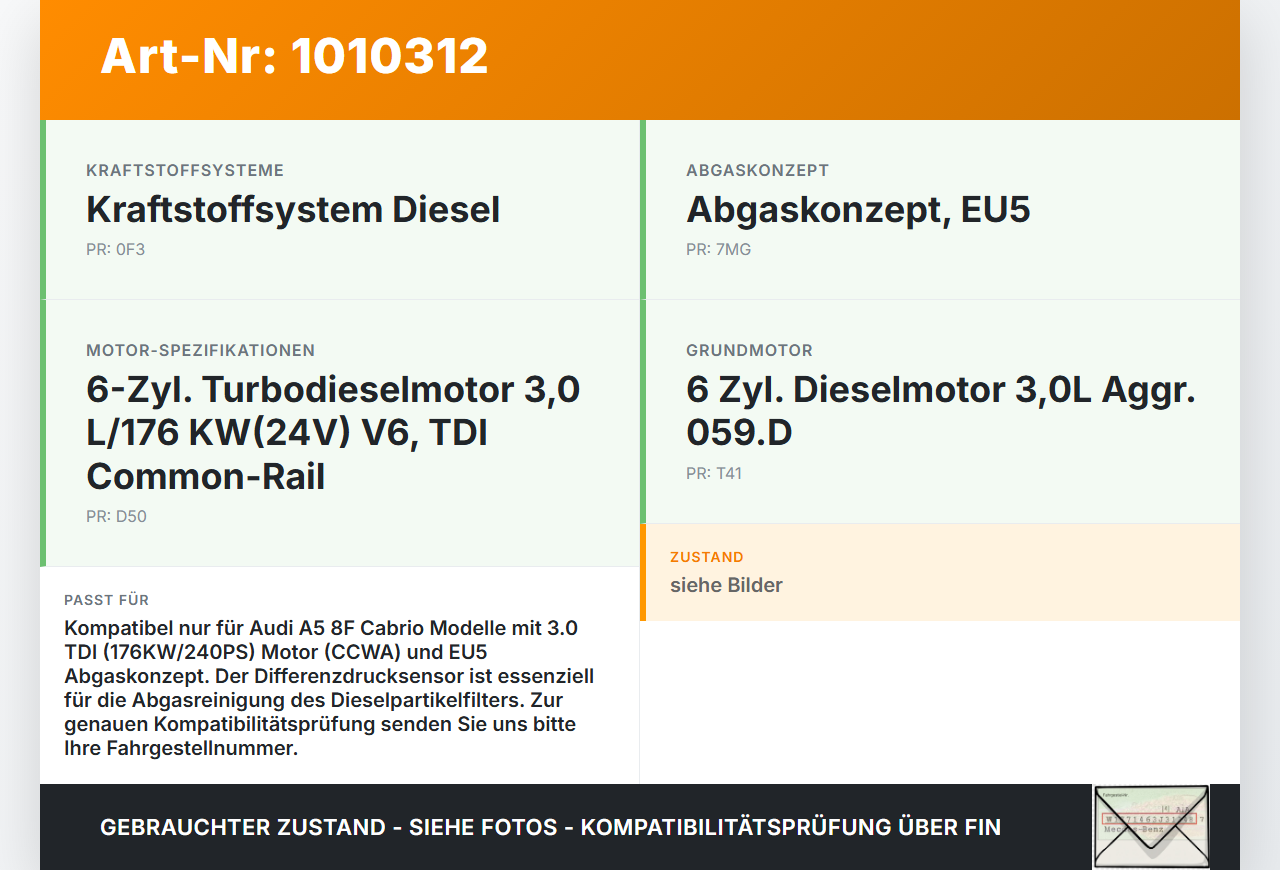Click the vehicle registration document thumbnail
The height and width of the screenshot is (870, 1280).
point(1151,828)
